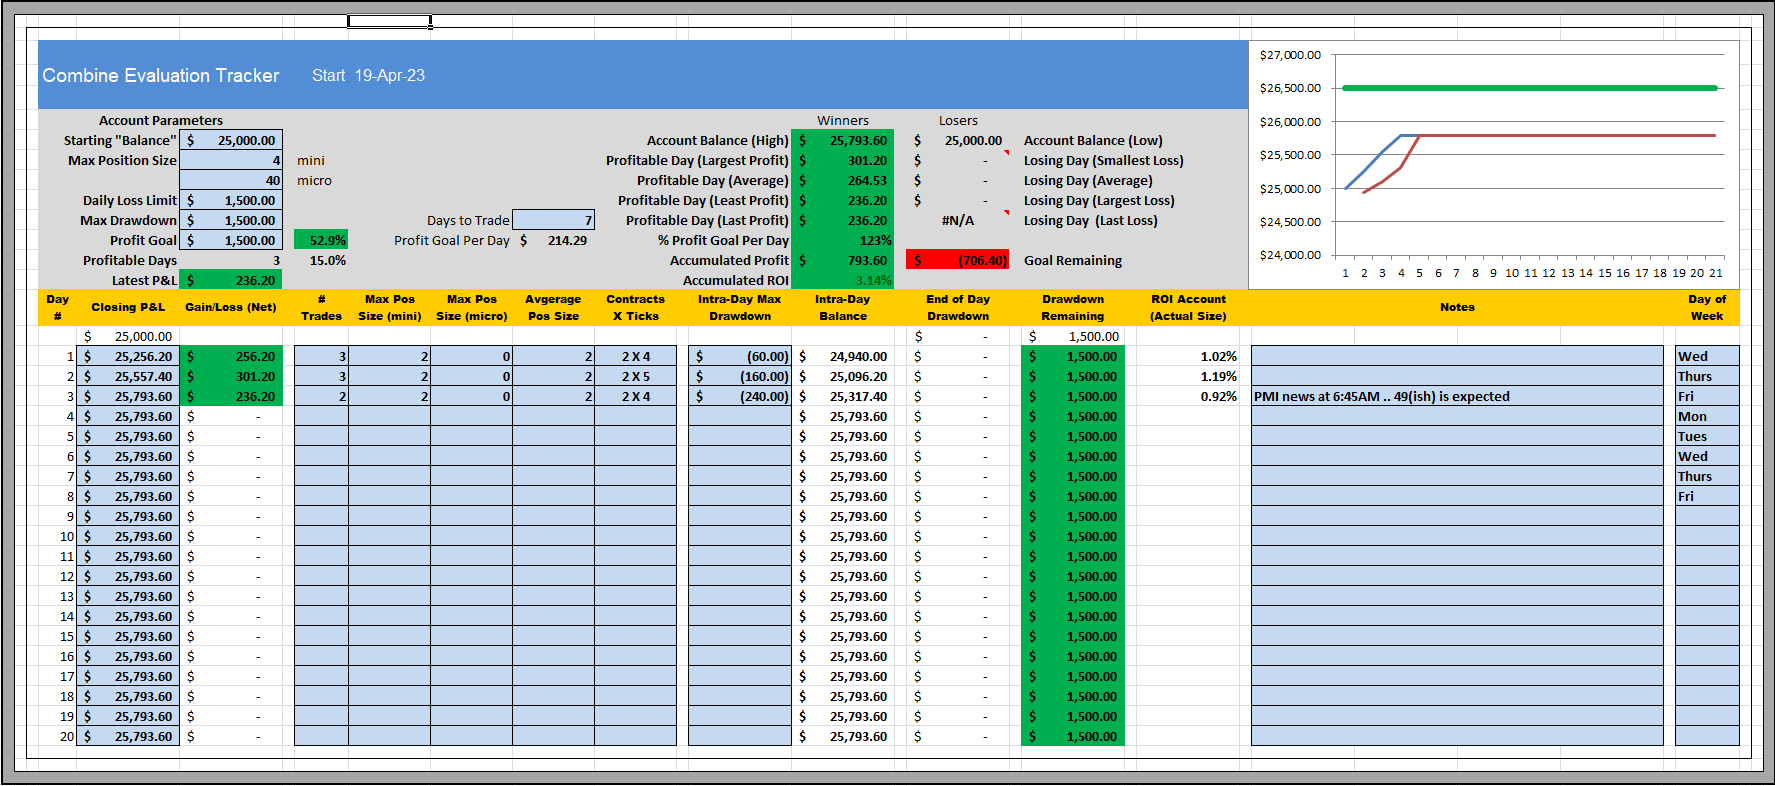This screenshot has height=786, width=1775.
Task: Click day 1 number of trades cell
Action: pos(321,356)
